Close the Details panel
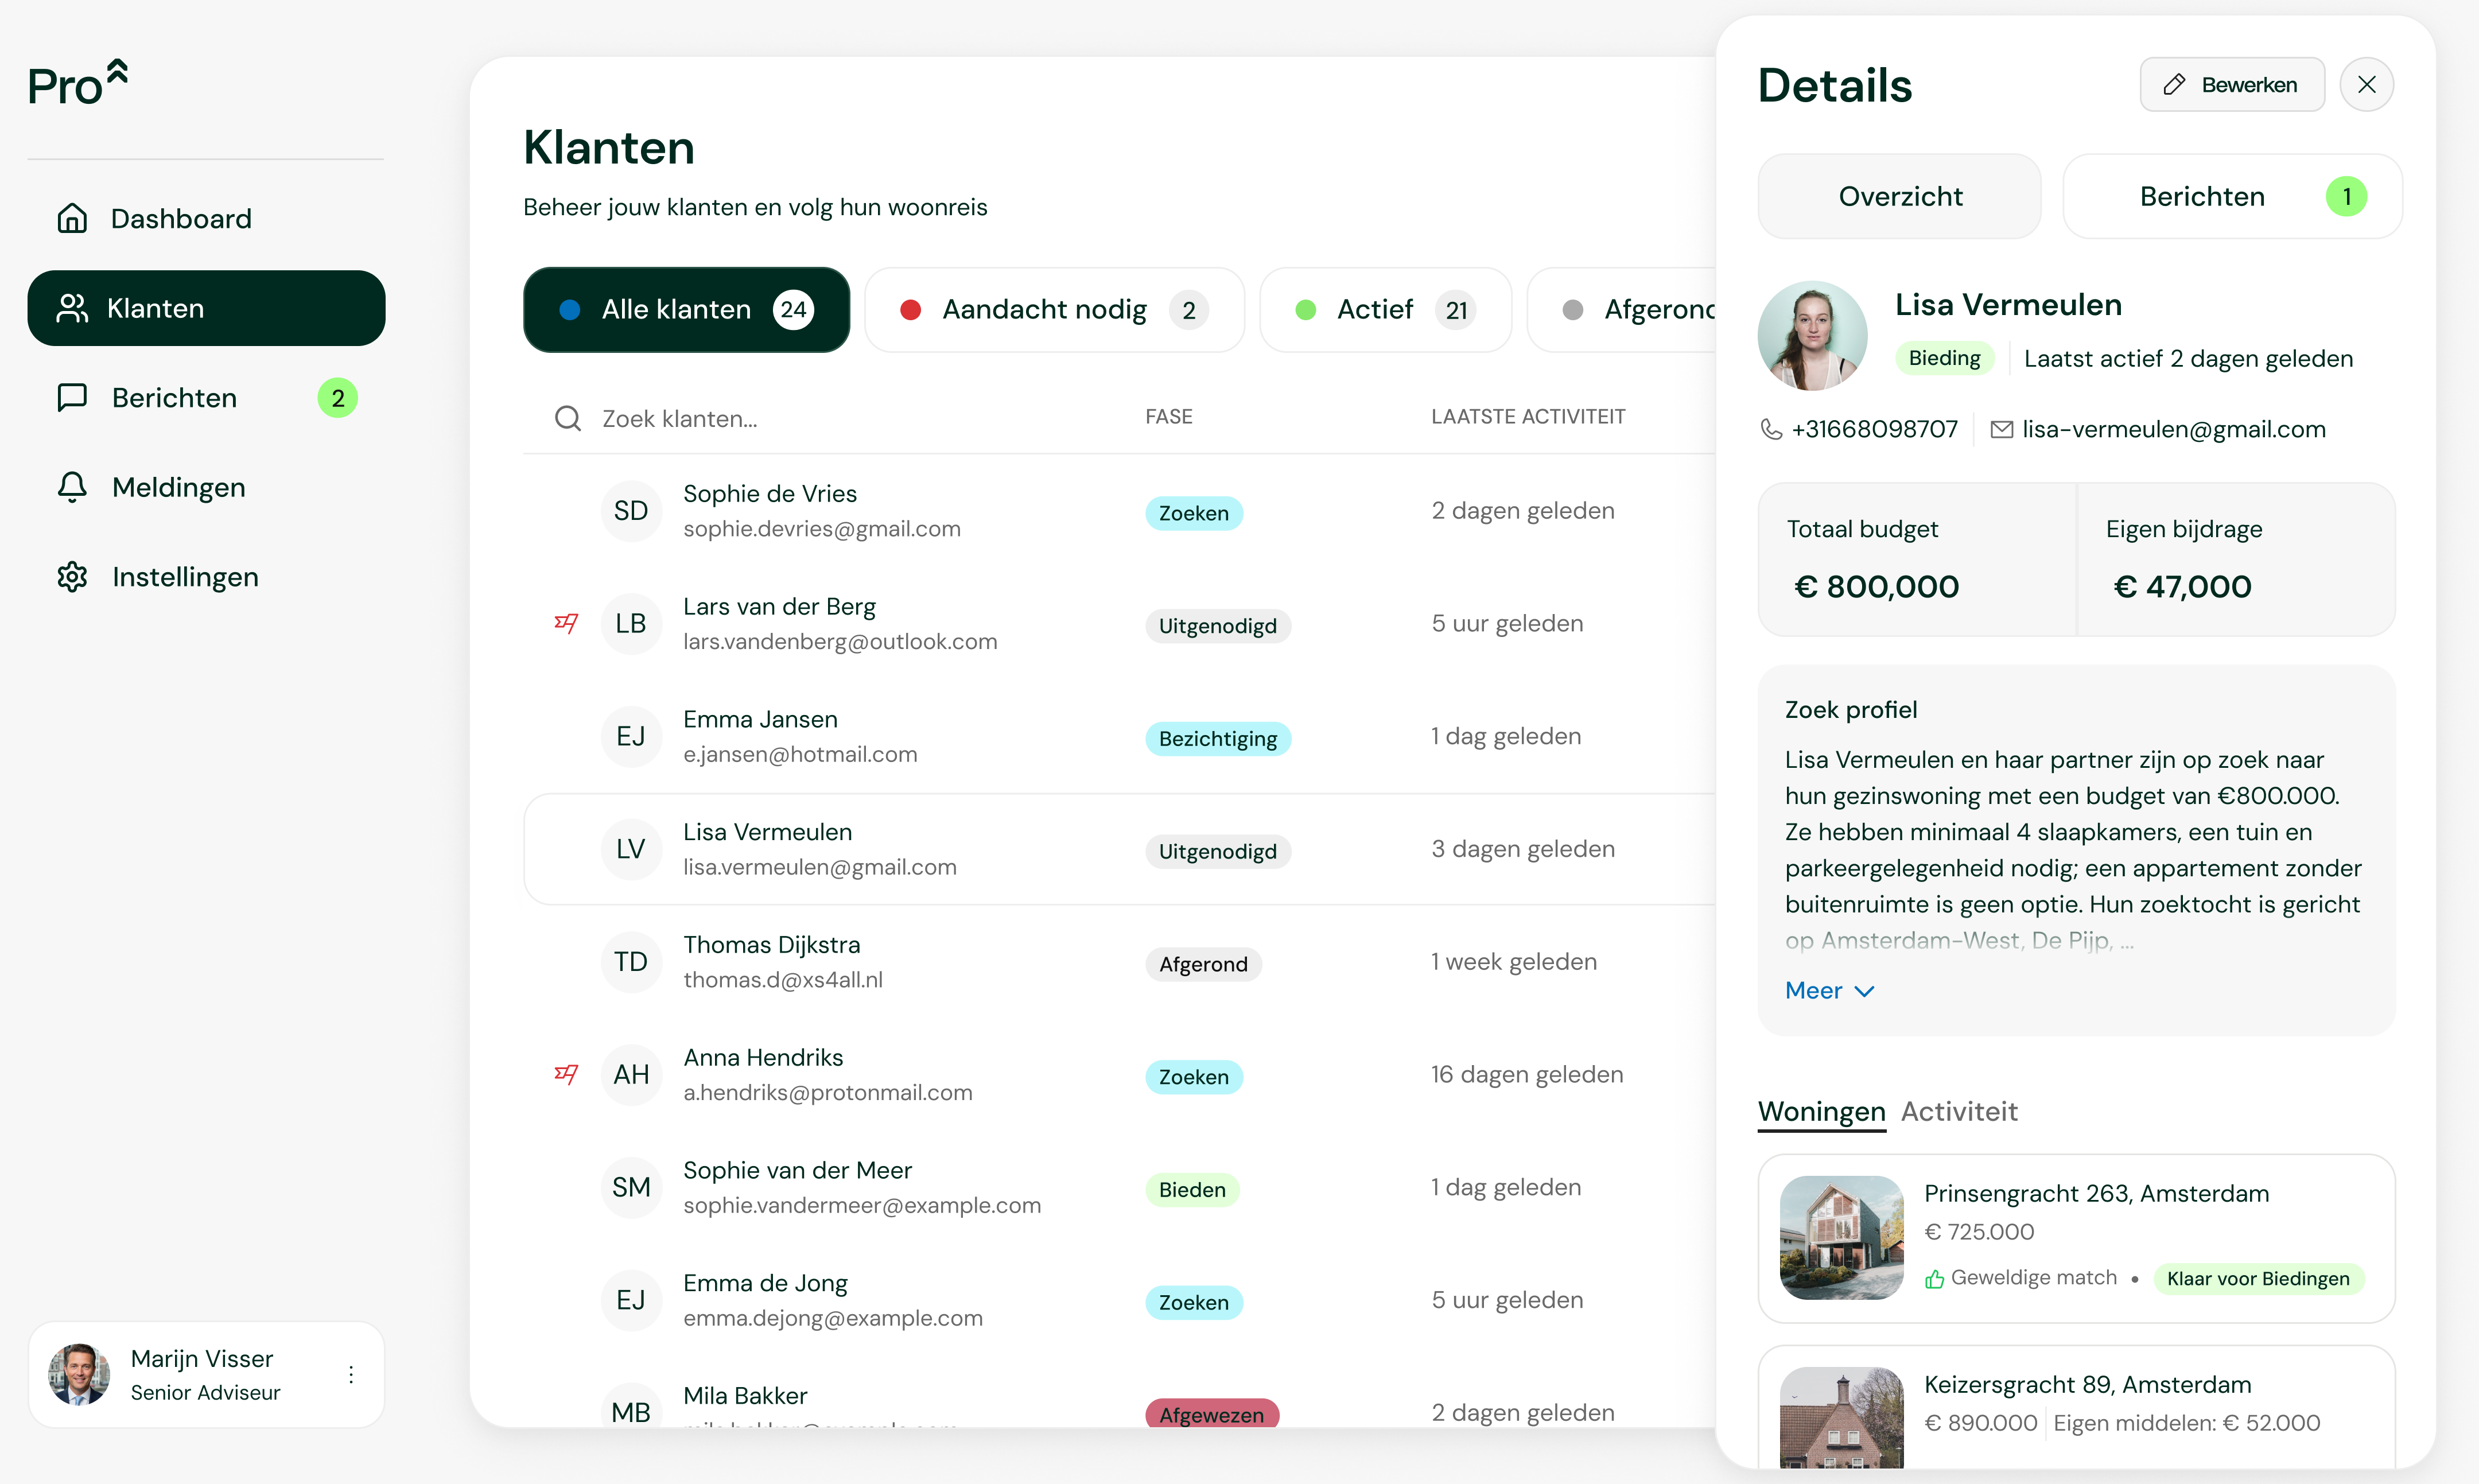The width and height of the screenshot is (2479, 1484). (x=2367, y=84)
